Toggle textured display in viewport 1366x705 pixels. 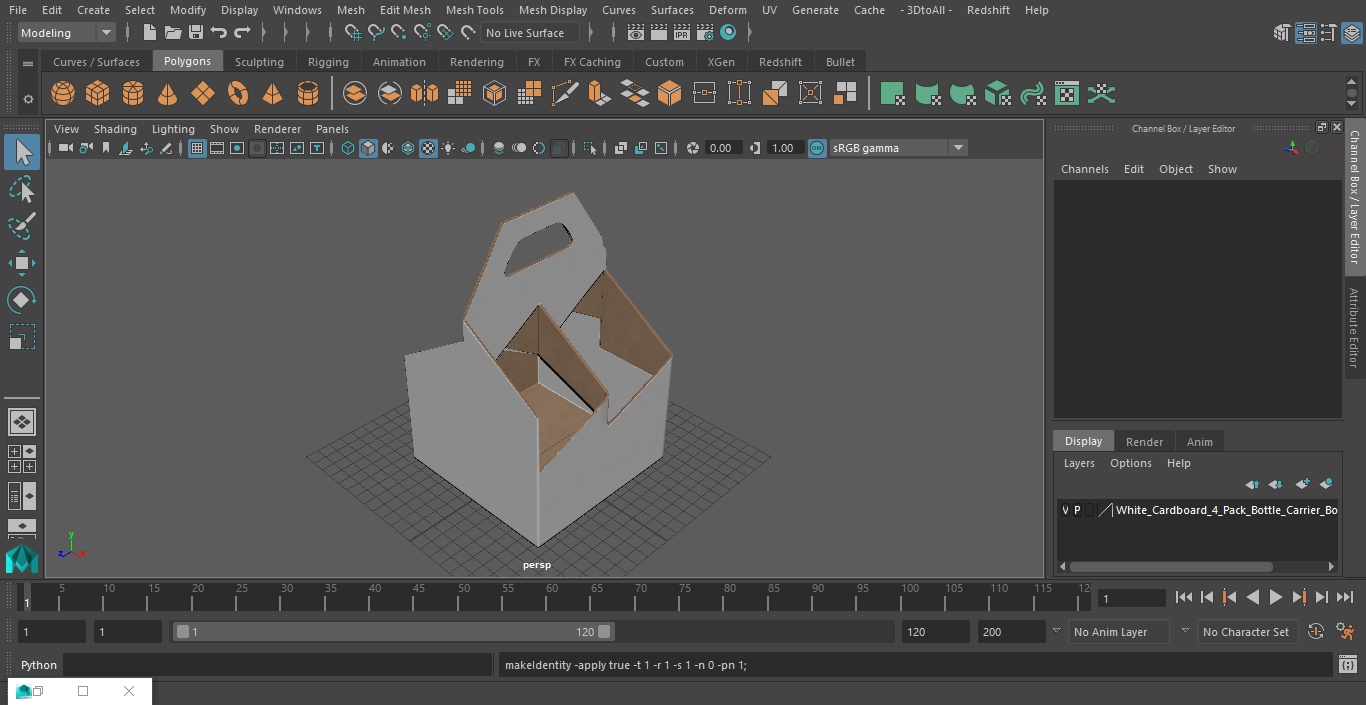[428, 148]
